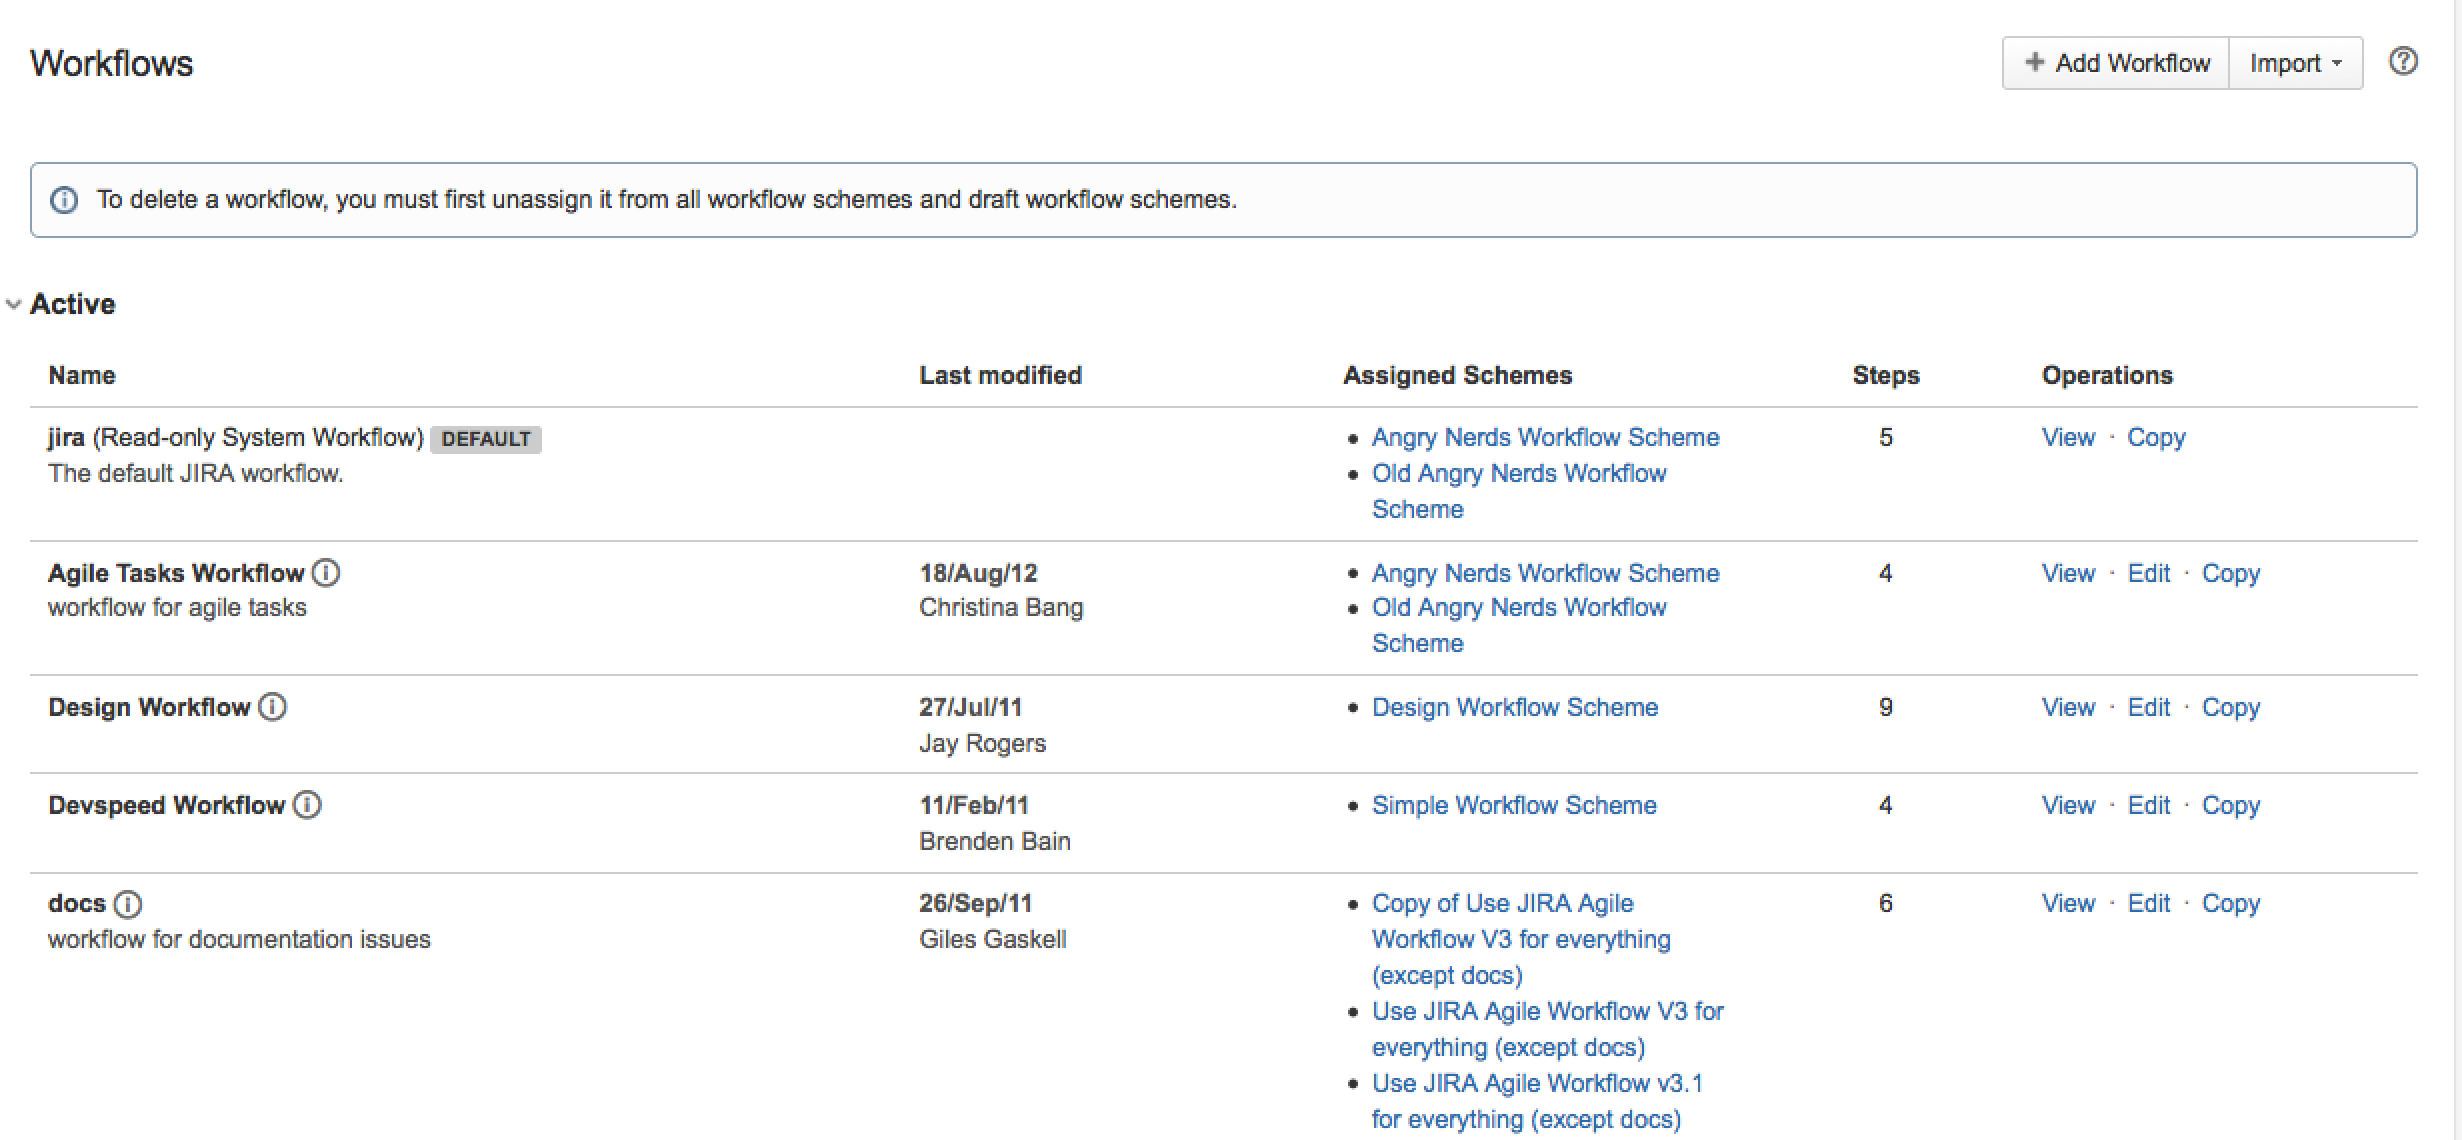Click the Steps column header
This screenshot has height=1140, width=2462.
click(1886, 376)
